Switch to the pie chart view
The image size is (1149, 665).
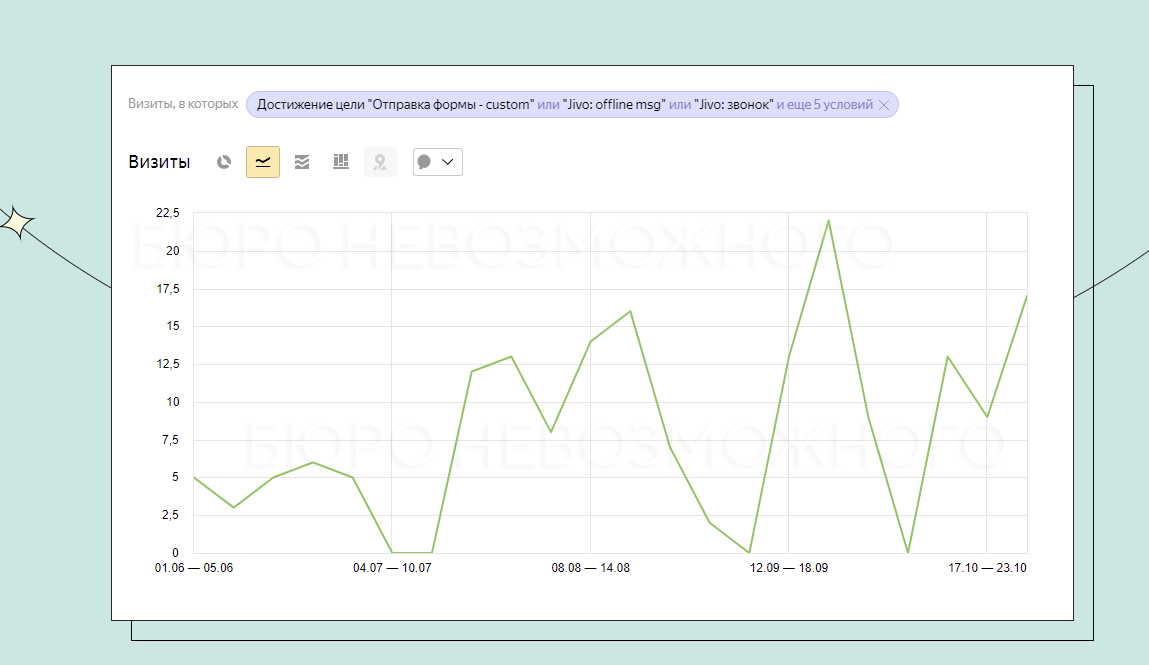[224, 162]
